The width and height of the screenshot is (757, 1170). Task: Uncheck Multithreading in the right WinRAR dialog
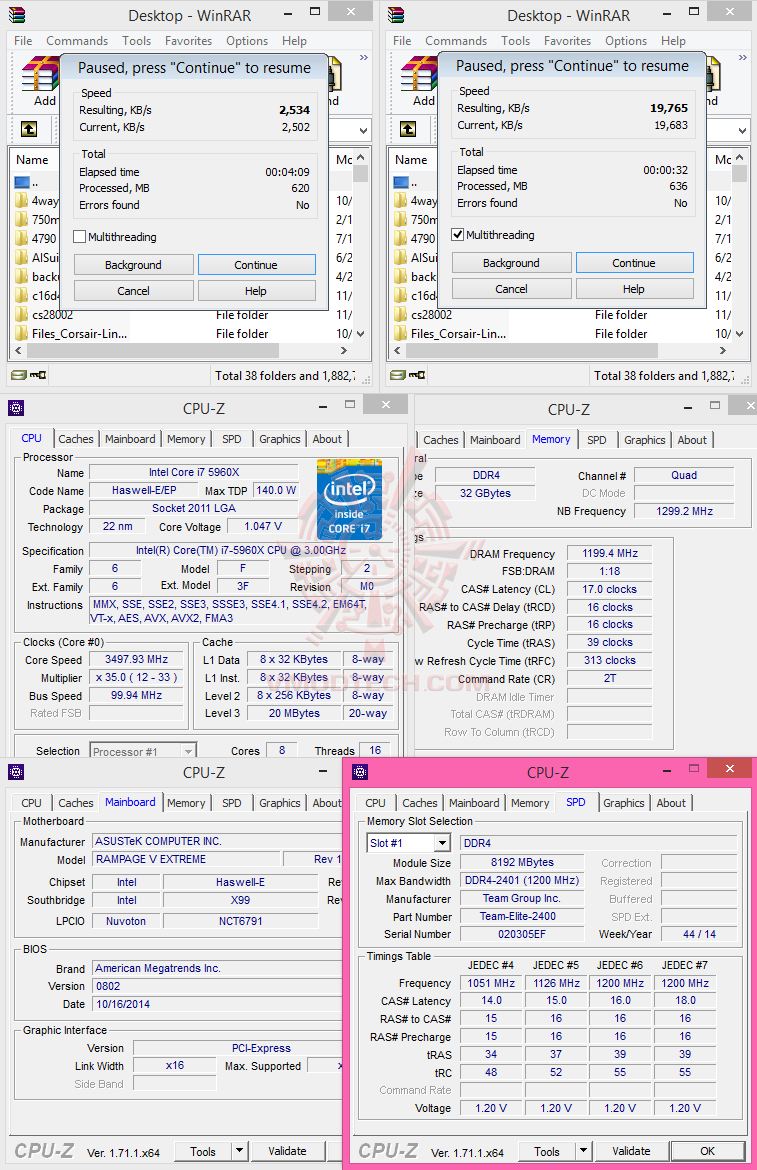(458, 234)
